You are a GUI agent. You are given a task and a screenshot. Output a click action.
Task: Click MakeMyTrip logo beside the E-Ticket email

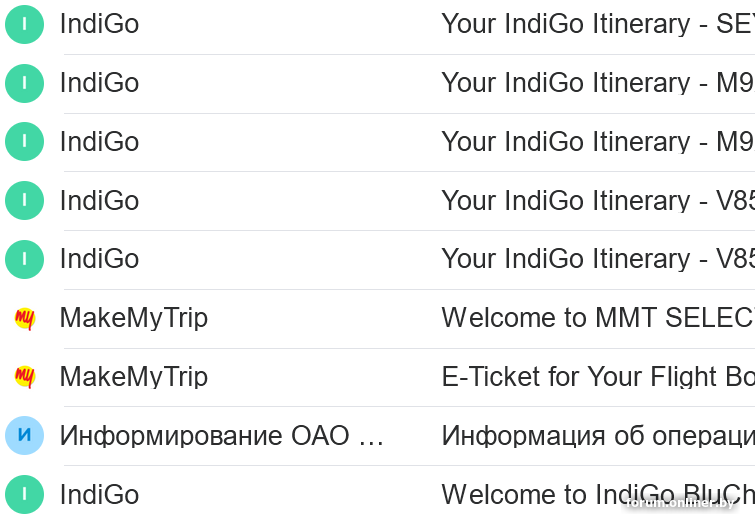(x=24, y=377)
